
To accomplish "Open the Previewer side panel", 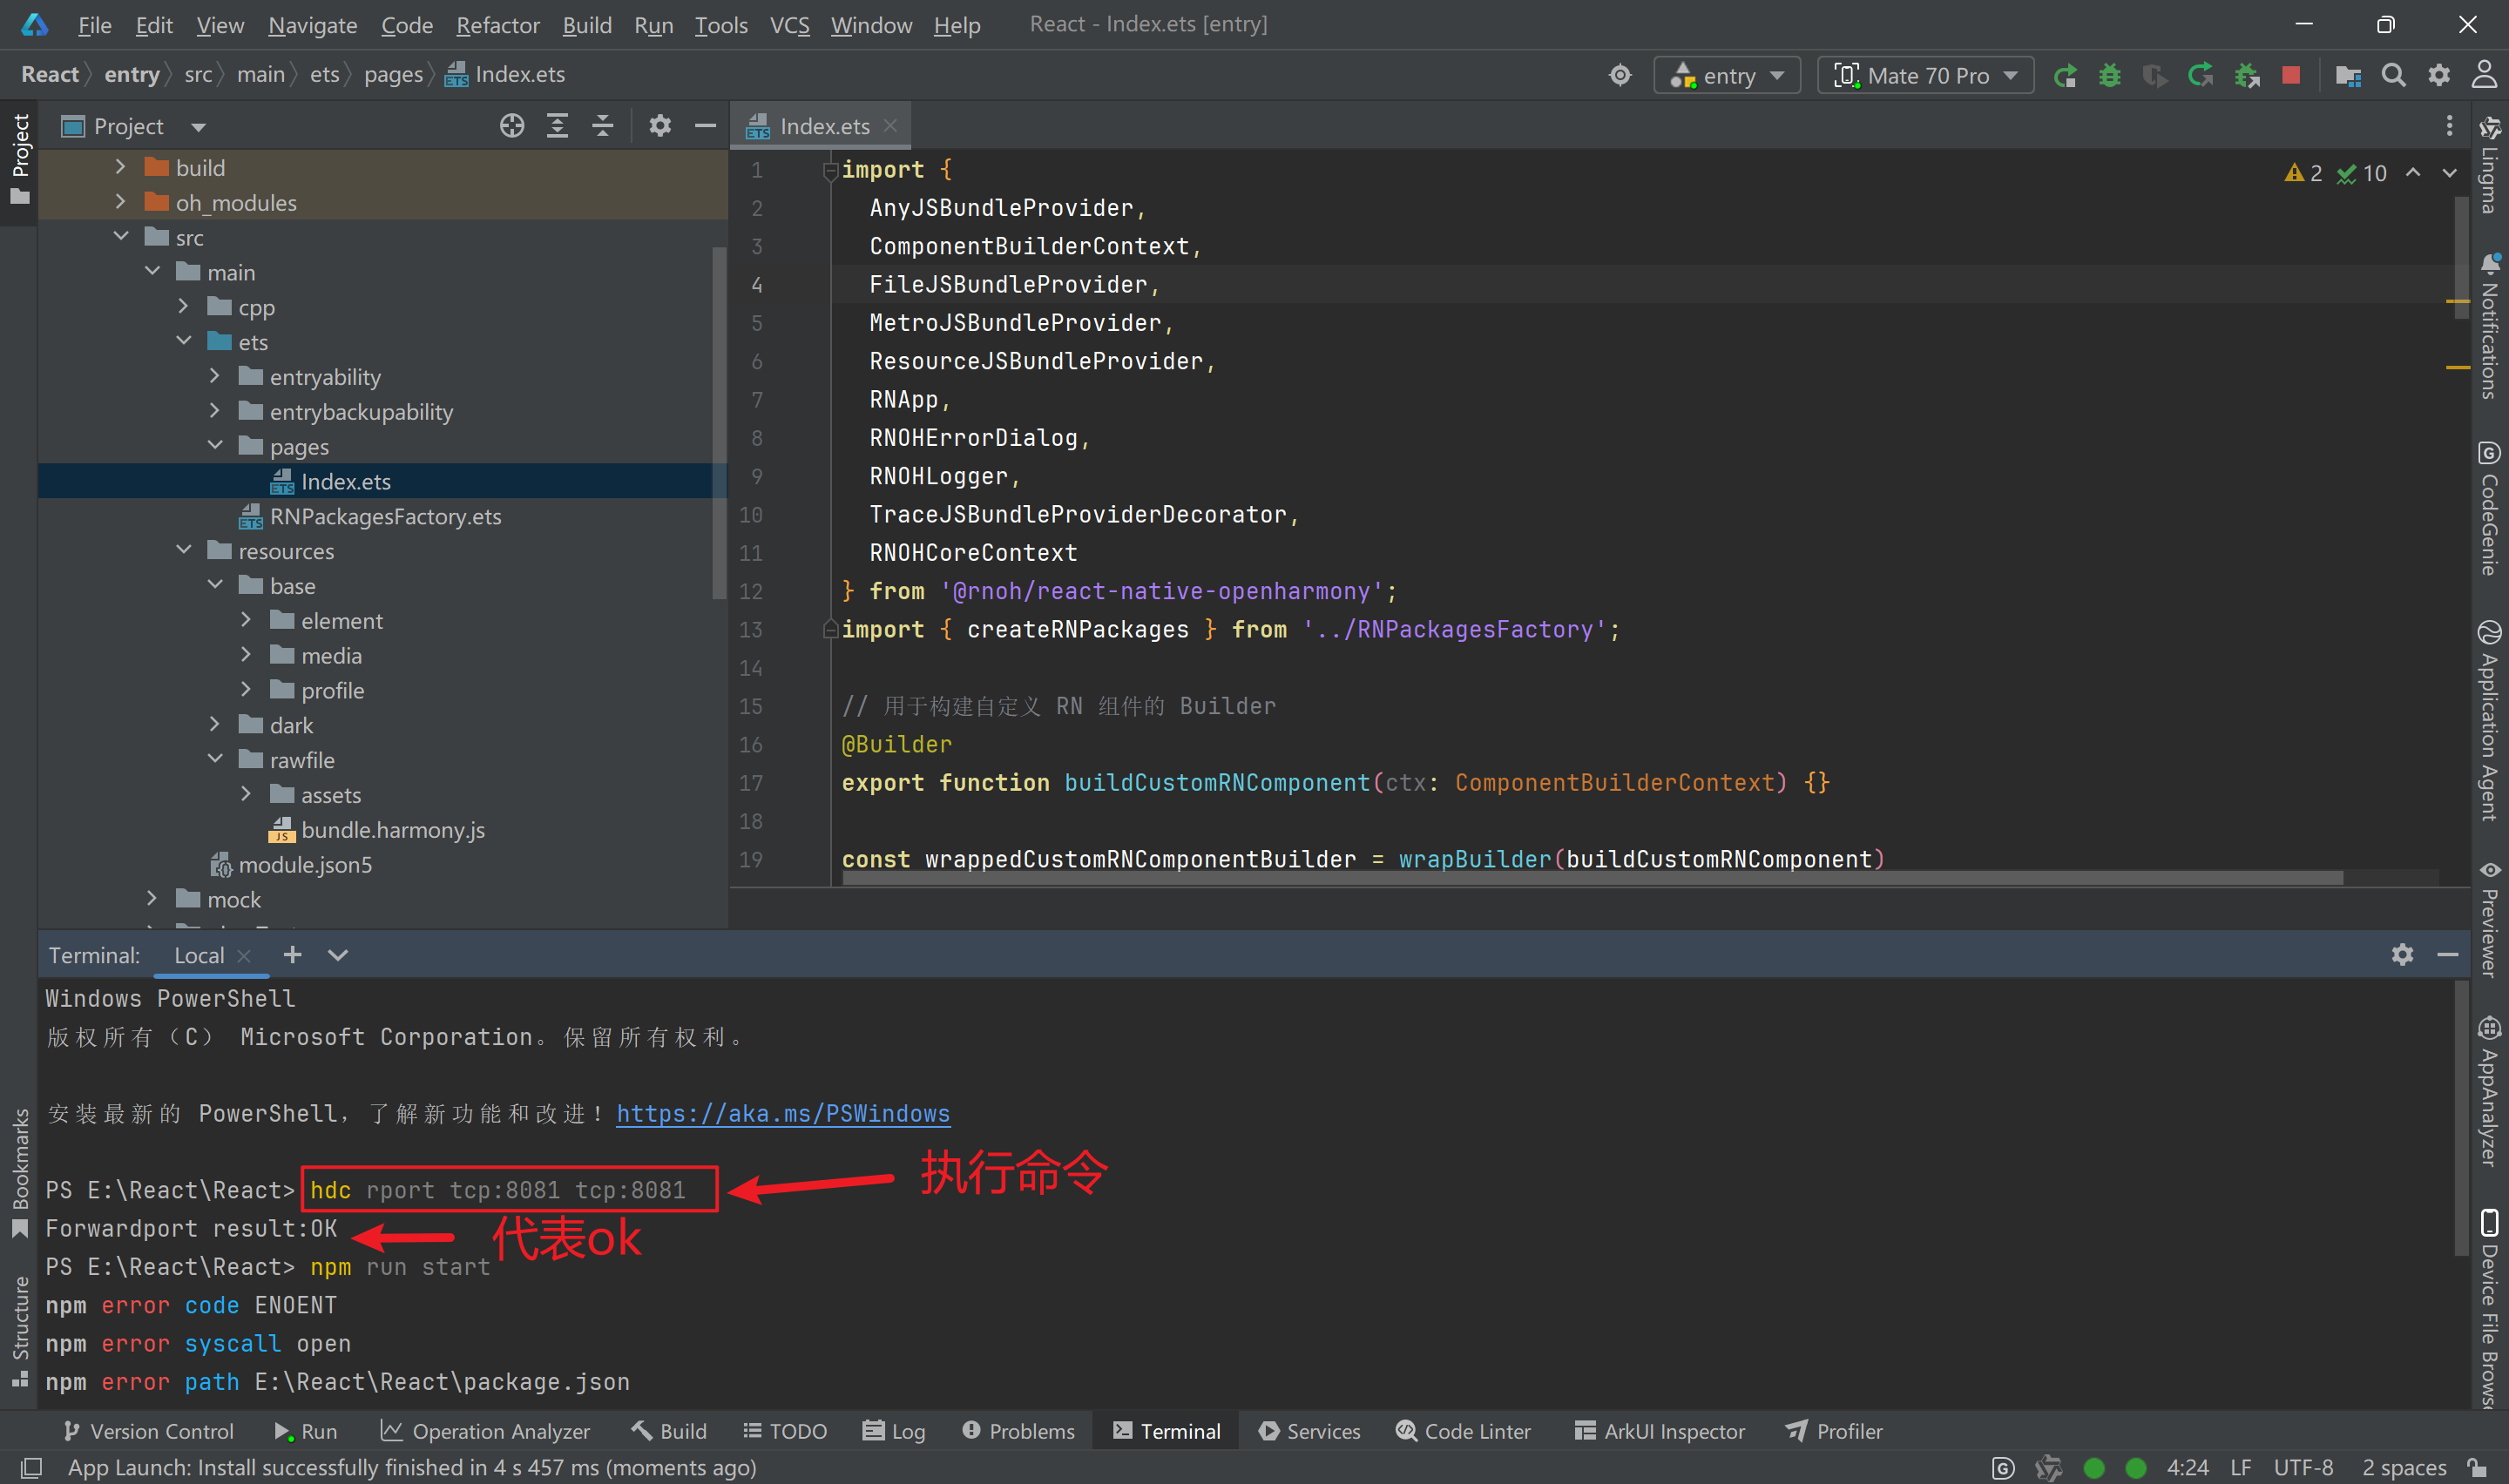I will pyautogui.click(x=2489, y=920).
